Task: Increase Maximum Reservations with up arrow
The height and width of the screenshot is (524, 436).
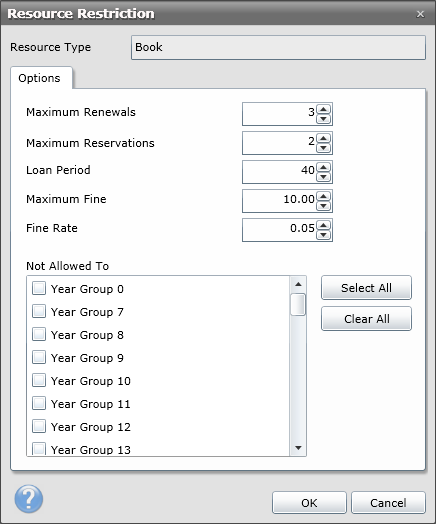Action: click(x=323, y=138)
